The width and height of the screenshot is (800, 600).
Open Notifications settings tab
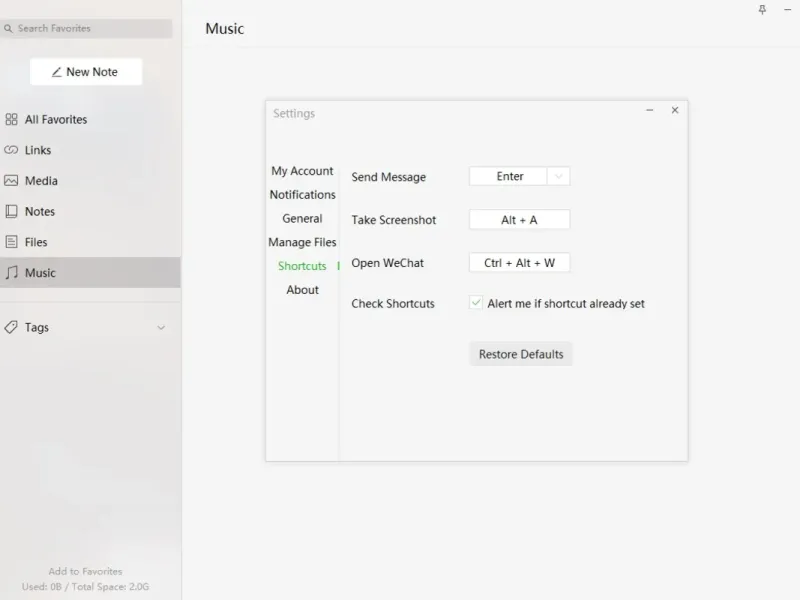303,195
